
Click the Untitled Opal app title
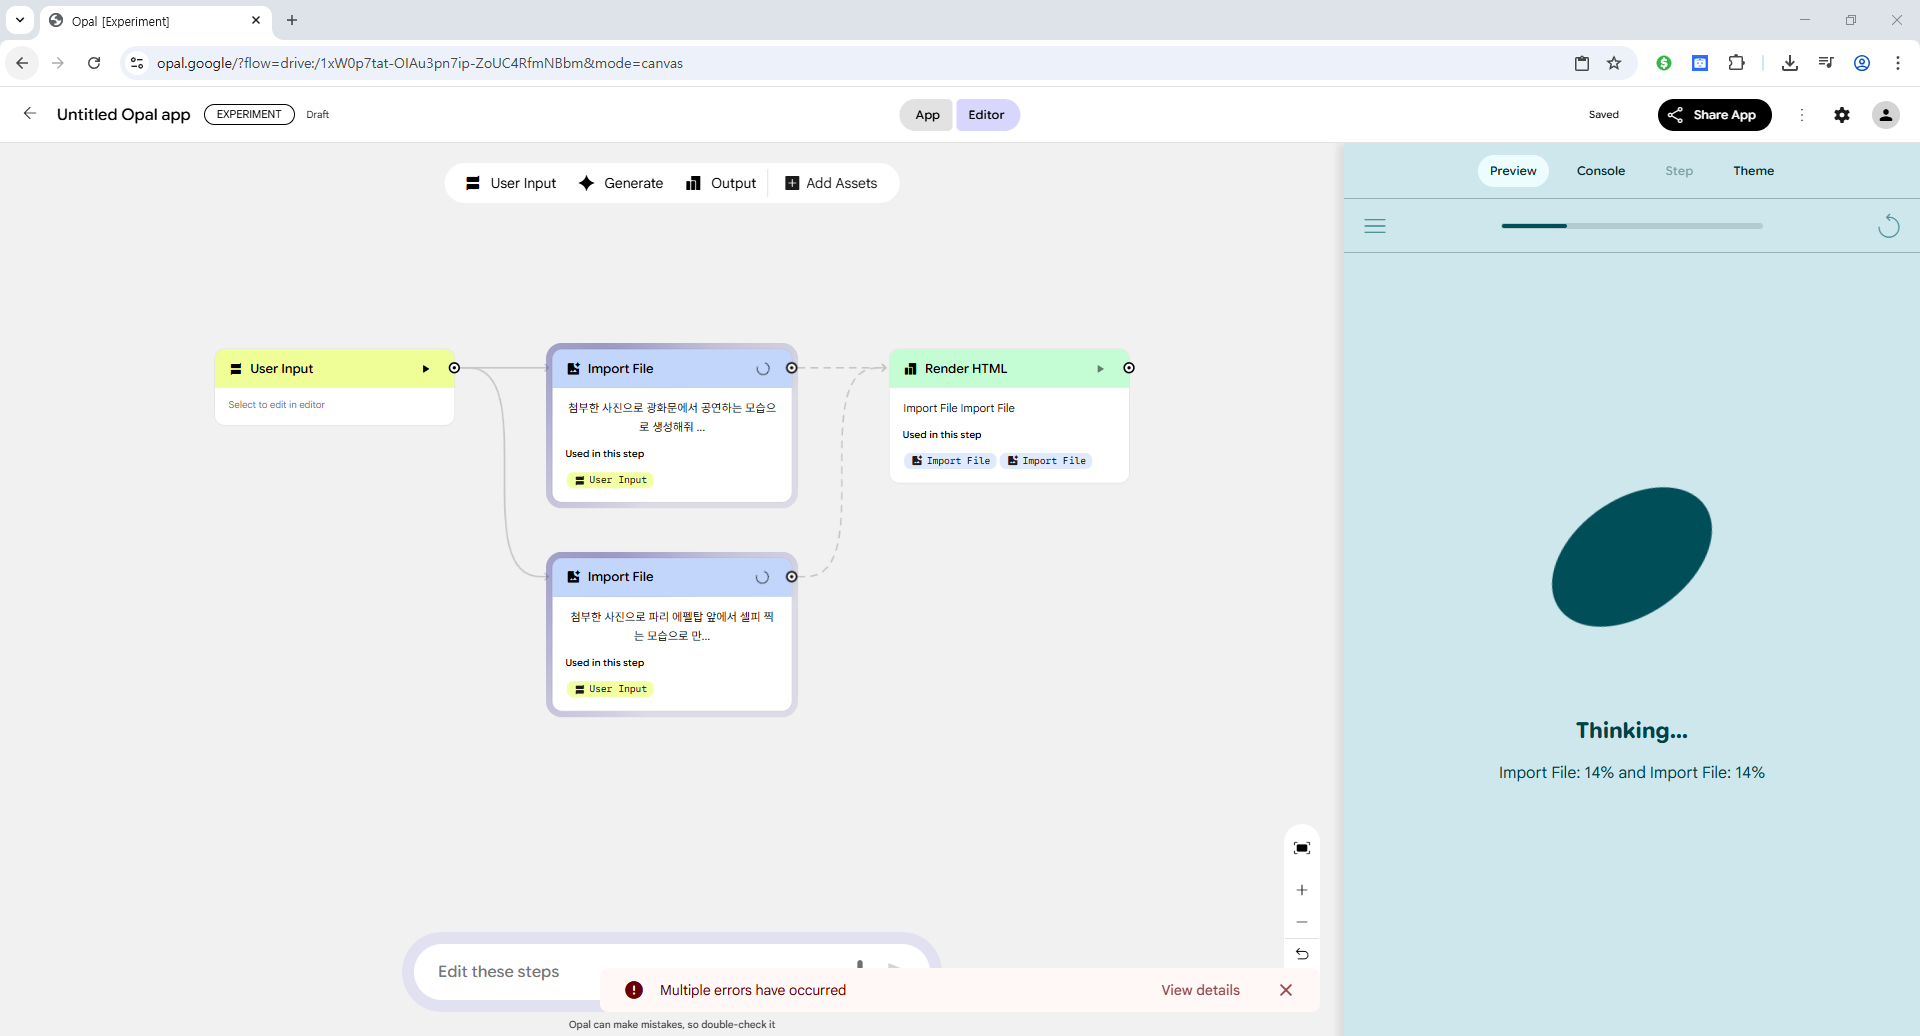(124, 114)
